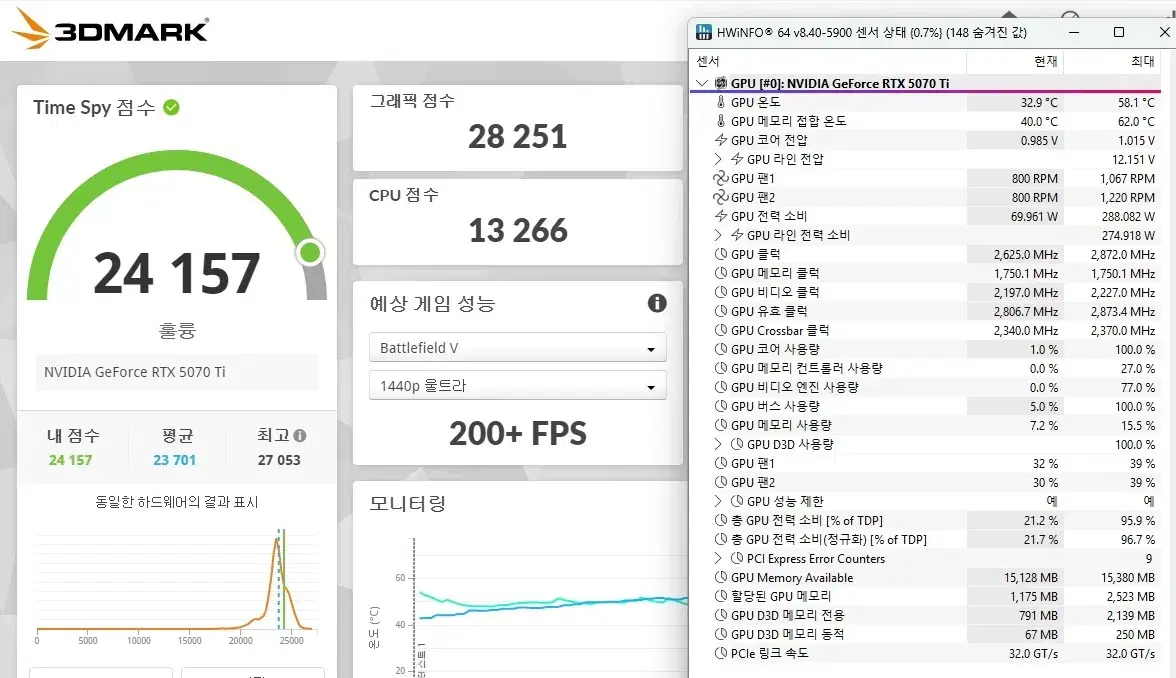Click the NVIDIA GeForce RTX 5070 Ti field in 3DMark

(x=177, y=372)
